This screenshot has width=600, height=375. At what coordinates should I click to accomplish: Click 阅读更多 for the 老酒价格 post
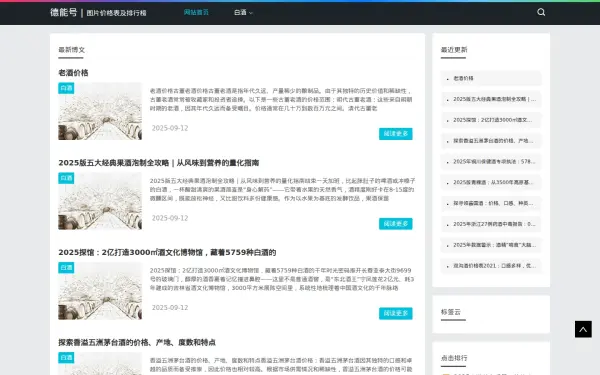point(396,134)
